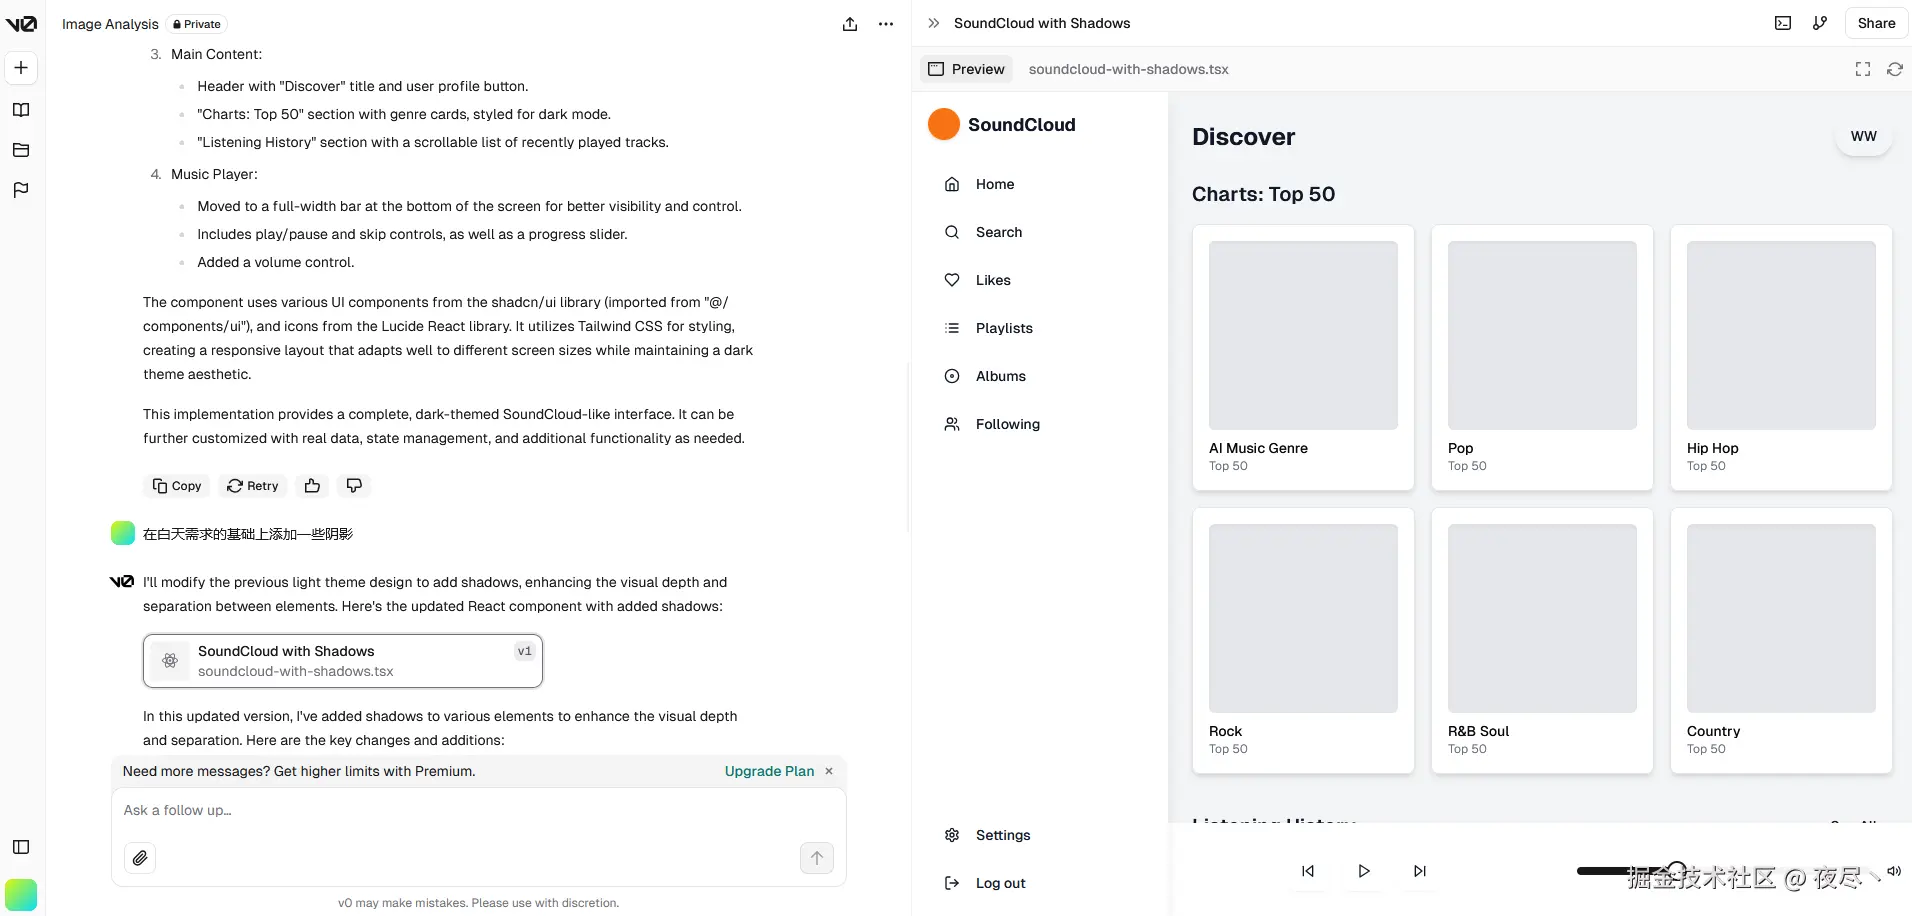1912x916 pixels.
Task: Click the thumbs up feedback icon
Action: [313, 486]
